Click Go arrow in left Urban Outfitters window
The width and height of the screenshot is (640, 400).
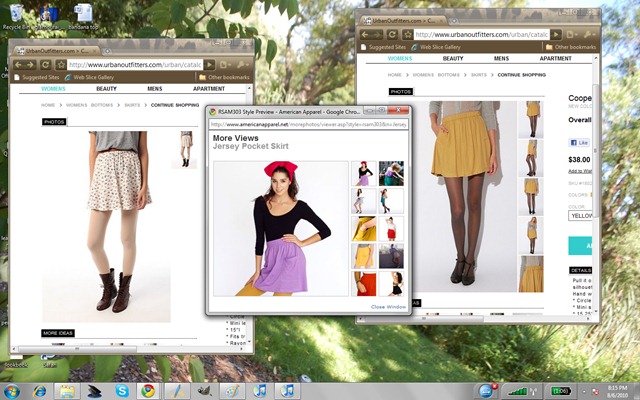click(x=209, y=64)
